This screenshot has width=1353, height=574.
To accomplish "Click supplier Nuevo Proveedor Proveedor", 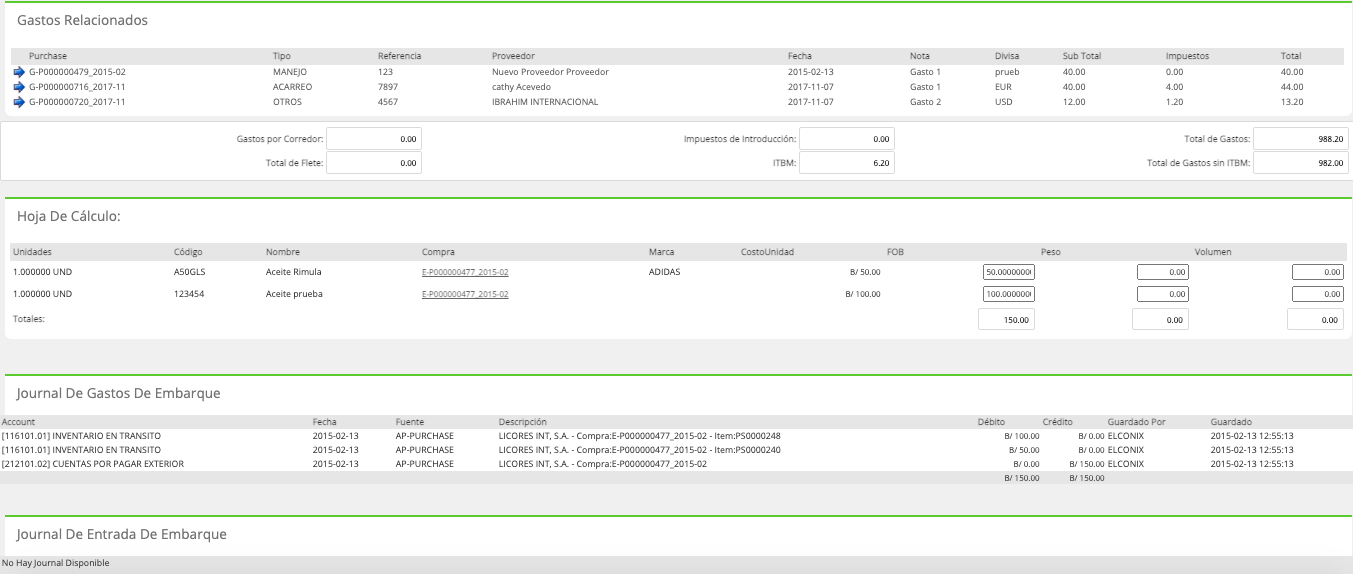I will [x=550, y=72].
